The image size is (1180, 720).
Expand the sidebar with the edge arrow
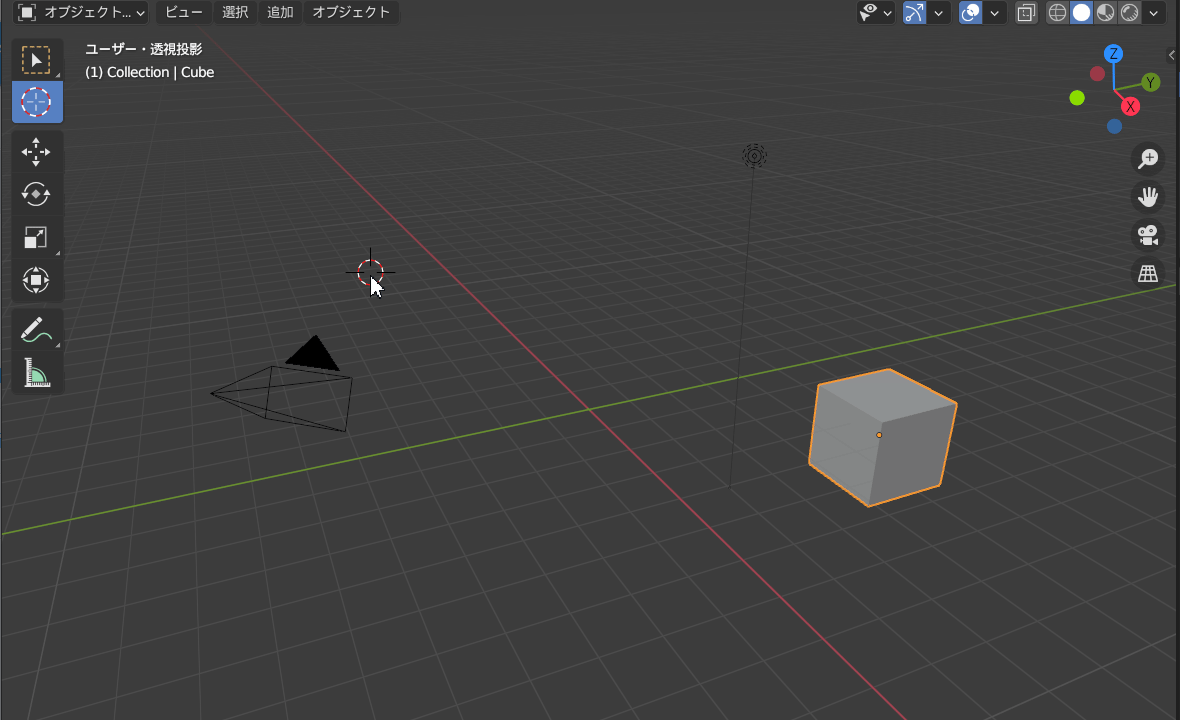click(1172, 55)
